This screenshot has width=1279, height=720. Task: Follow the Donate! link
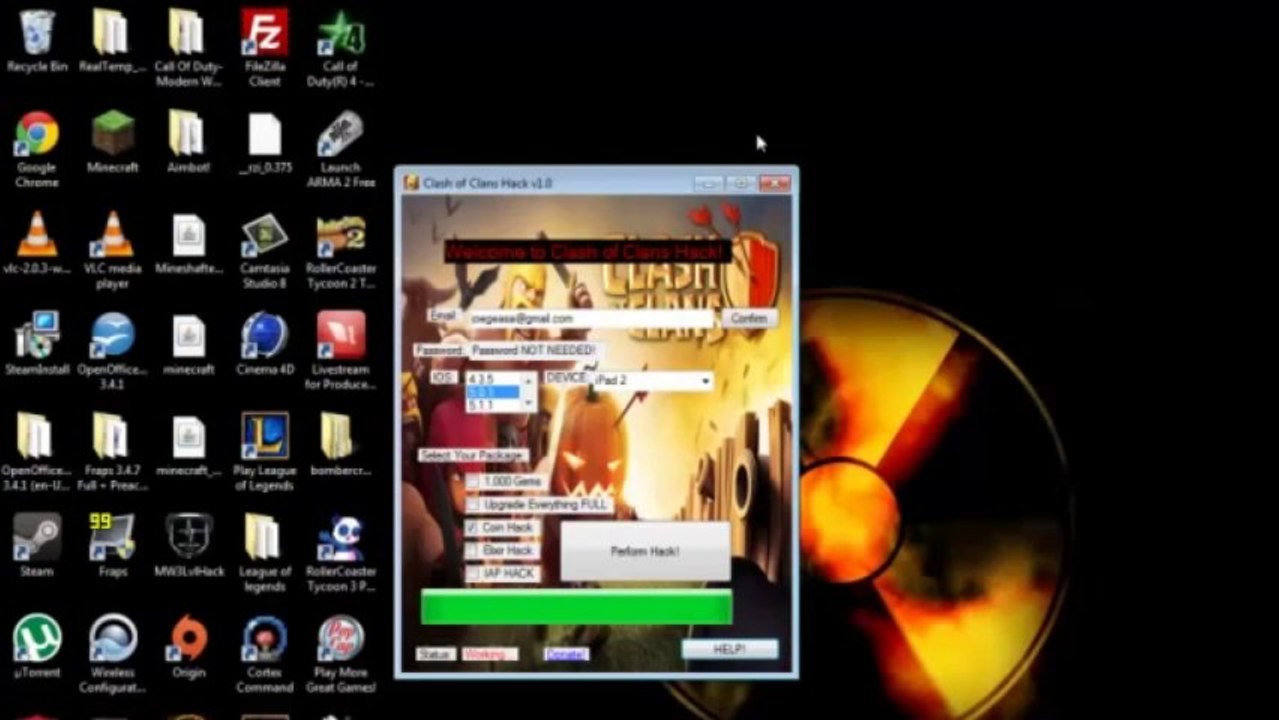coord(566,654)
